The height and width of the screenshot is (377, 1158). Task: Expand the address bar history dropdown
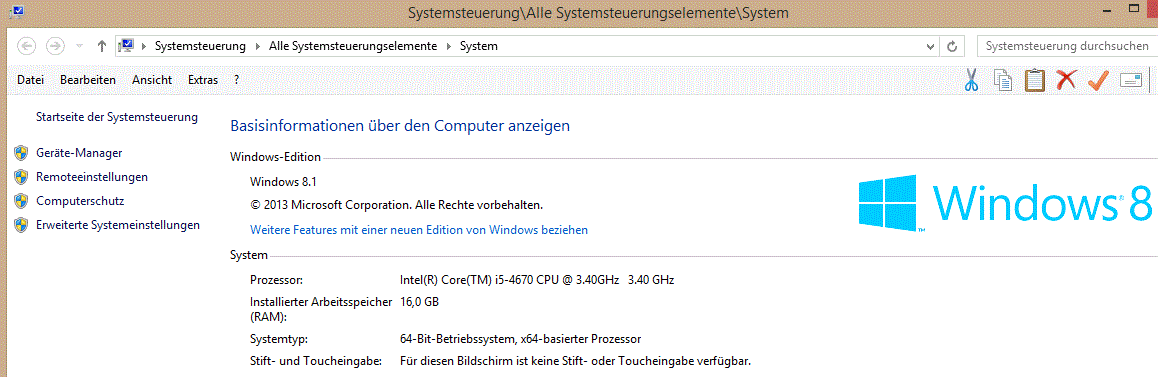[931, 46]
